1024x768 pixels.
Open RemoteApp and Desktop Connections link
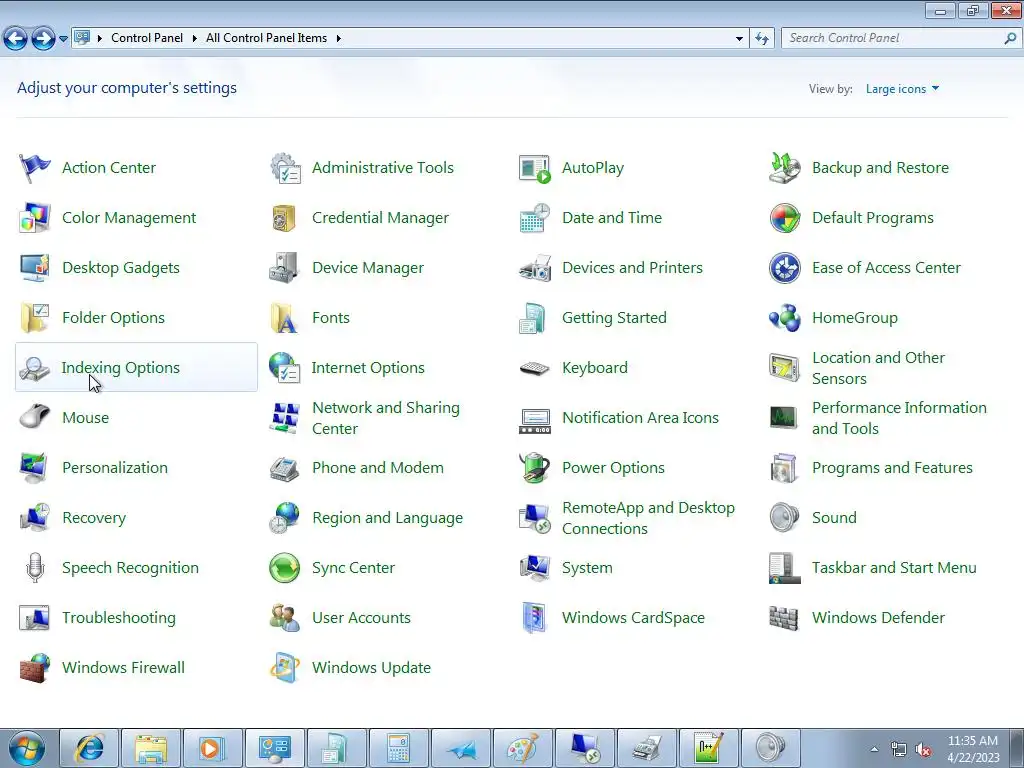(x=648, y=518)
